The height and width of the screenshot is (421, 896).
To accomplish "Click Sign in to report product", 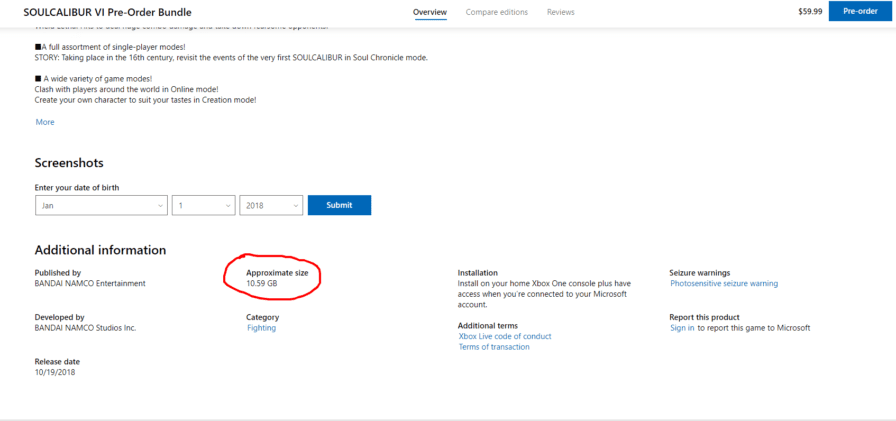I will [682, 328].
